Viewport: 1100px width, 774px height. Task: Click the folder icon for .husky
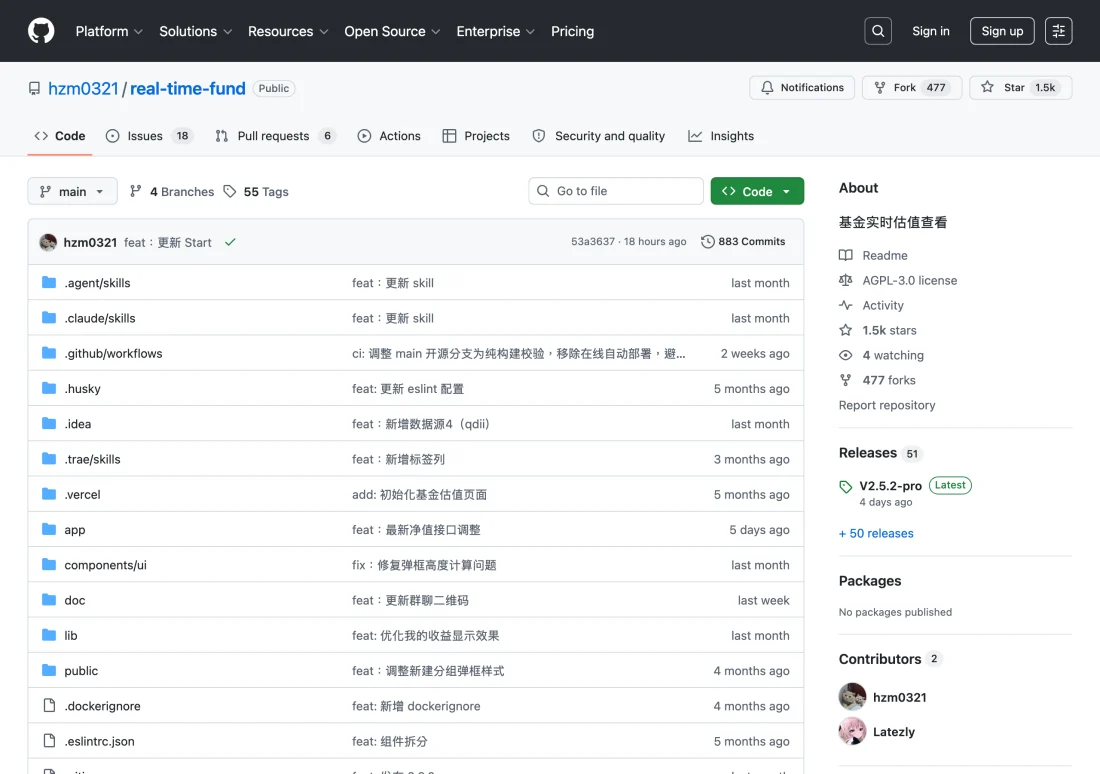[48, 388]
